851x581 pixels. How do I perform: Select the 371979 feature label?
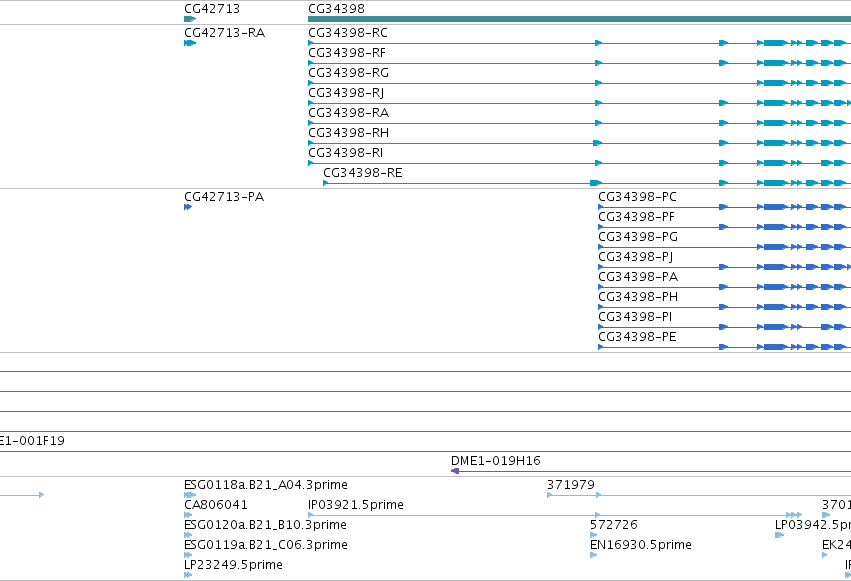tap(570, 484)
